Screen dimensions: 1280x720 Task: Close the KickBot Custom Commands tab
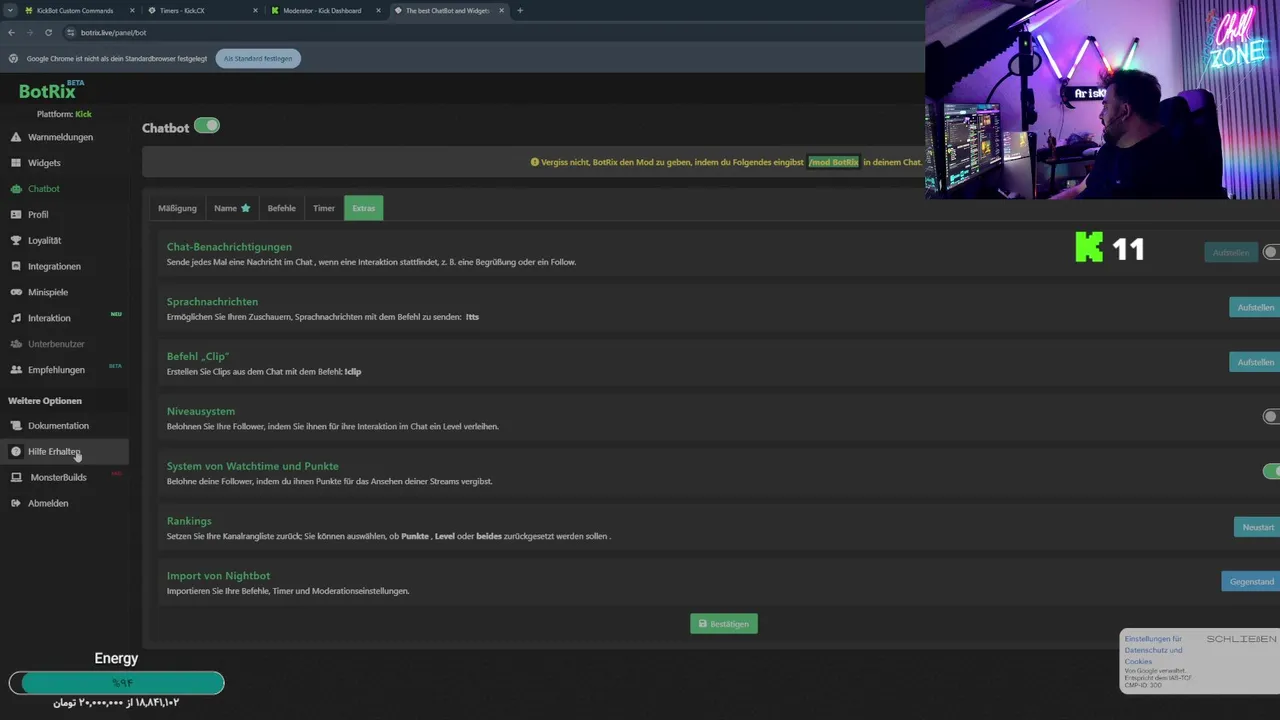132,11
